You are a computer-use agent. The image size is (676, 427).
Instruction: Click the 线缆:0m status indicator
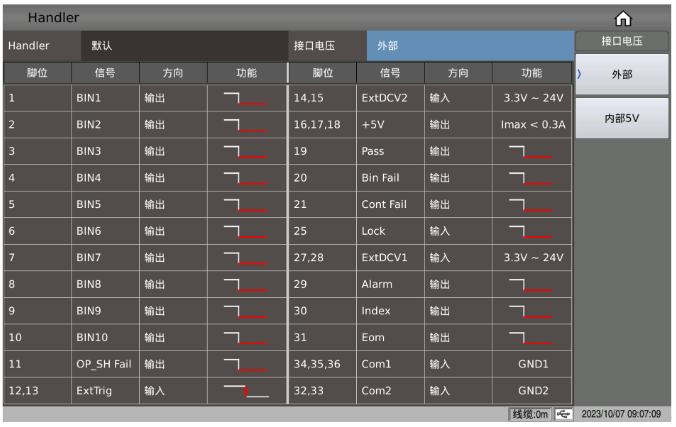coord(530,414)
